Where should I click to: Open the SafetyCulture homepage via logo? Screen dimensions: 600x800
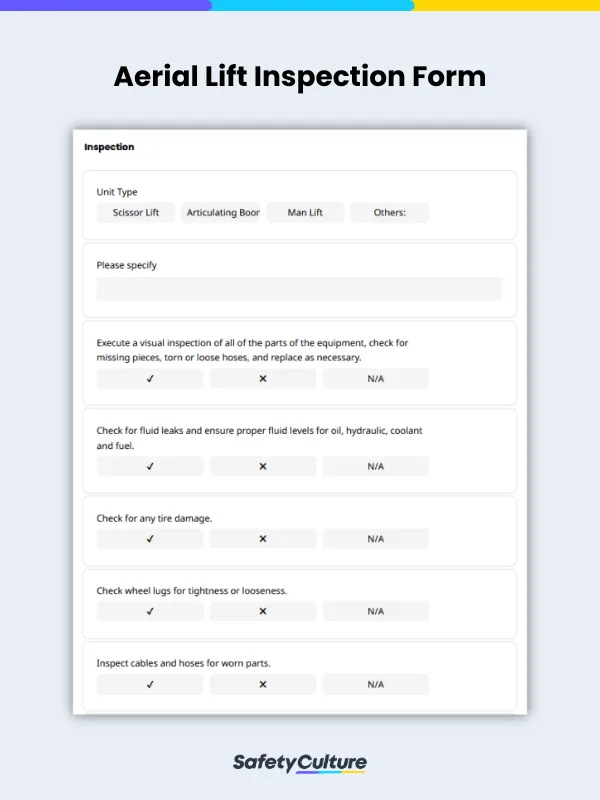pos(299,761)
